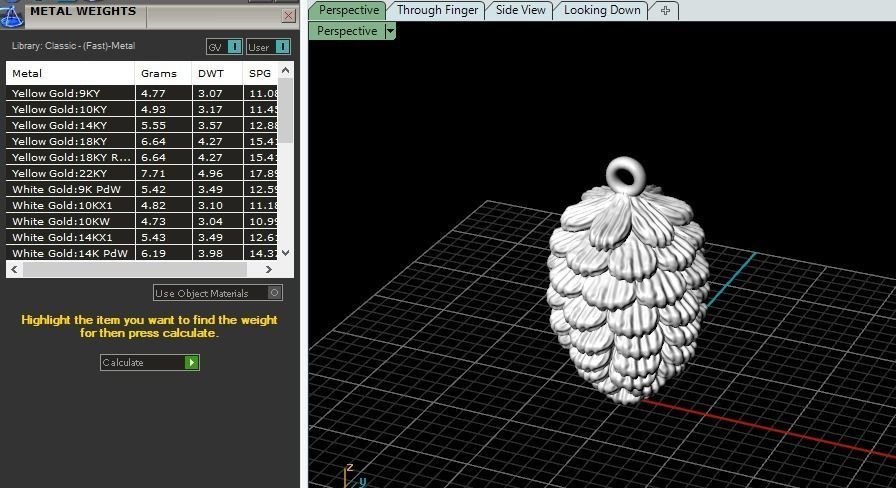Click the table scroll up arrow
896x488 pixels.
coord(286,70)
